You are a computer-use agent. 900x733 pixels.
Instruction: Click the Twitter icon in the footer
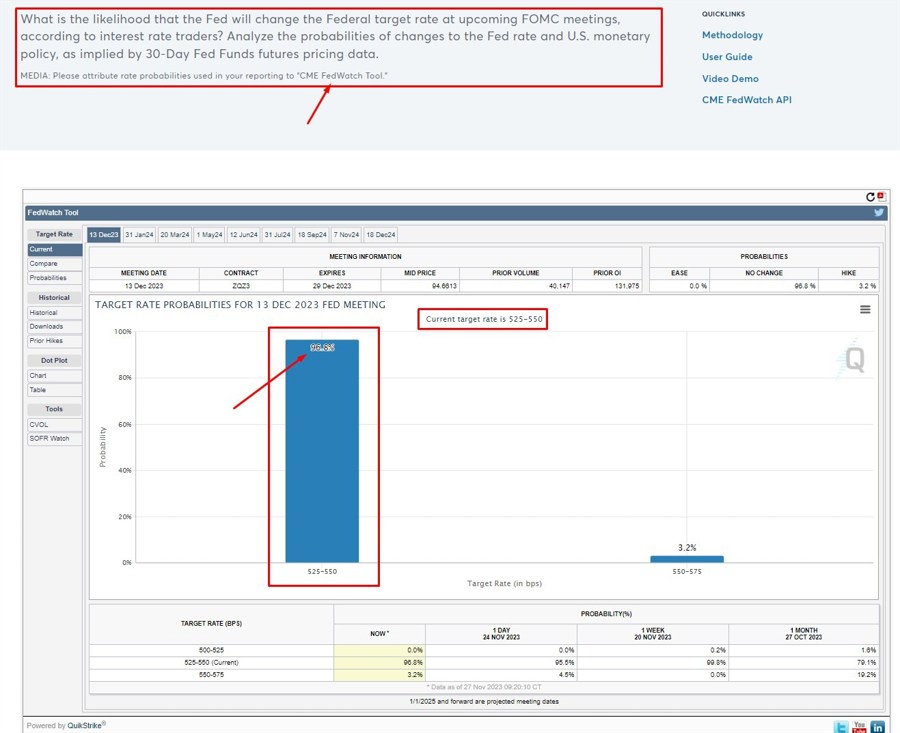pyautogui.click(x=842, y=727)
